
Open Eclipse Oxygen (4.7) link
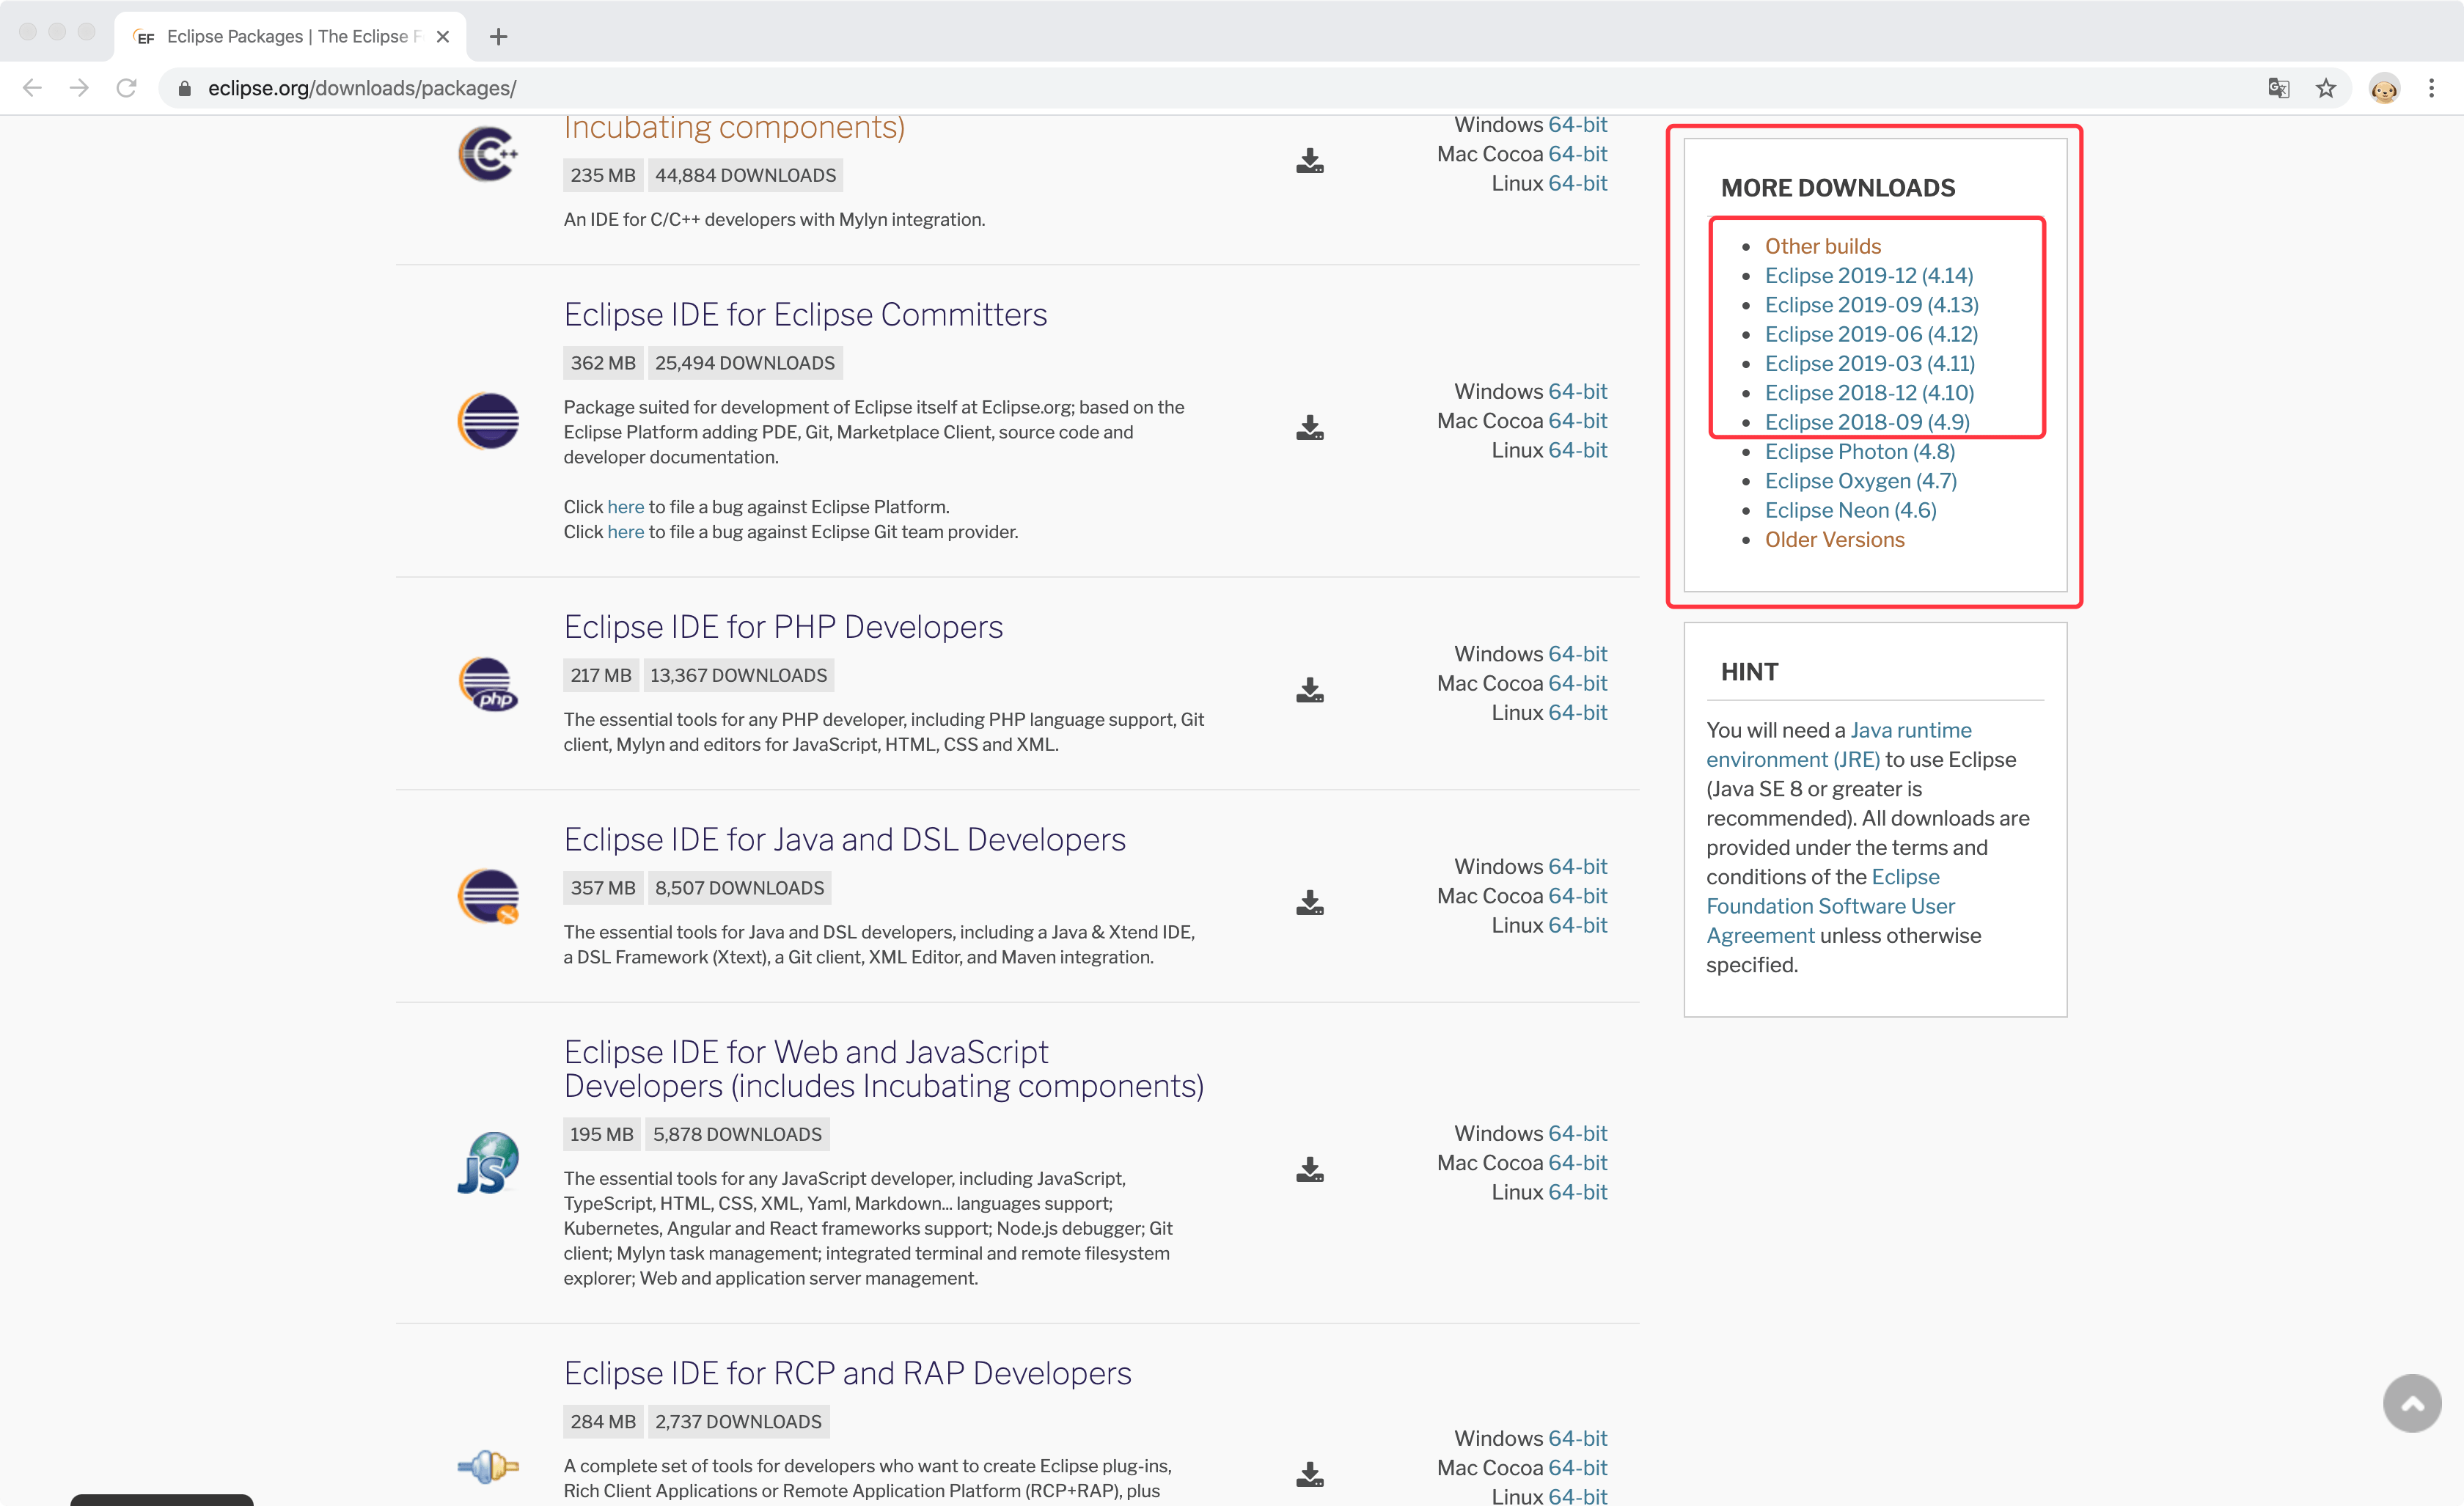pyautogui.click(x=1860, y=480)
